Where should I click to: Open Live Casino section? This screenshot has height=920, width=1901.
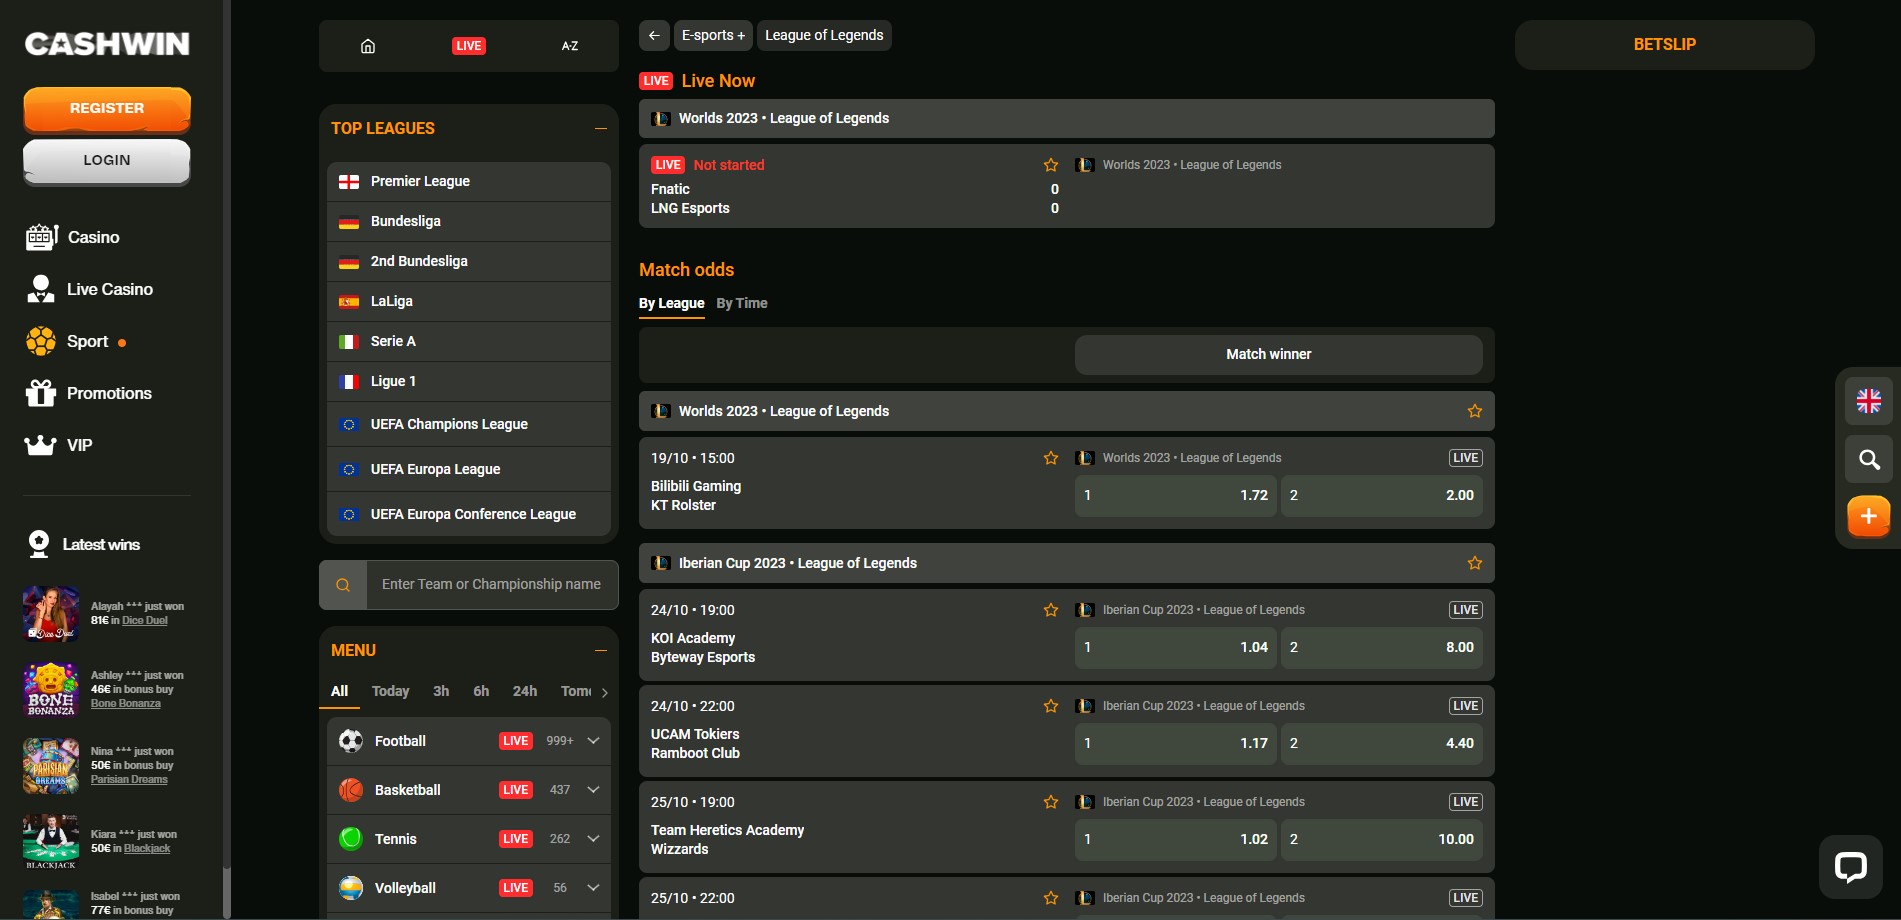click(89, 289)
